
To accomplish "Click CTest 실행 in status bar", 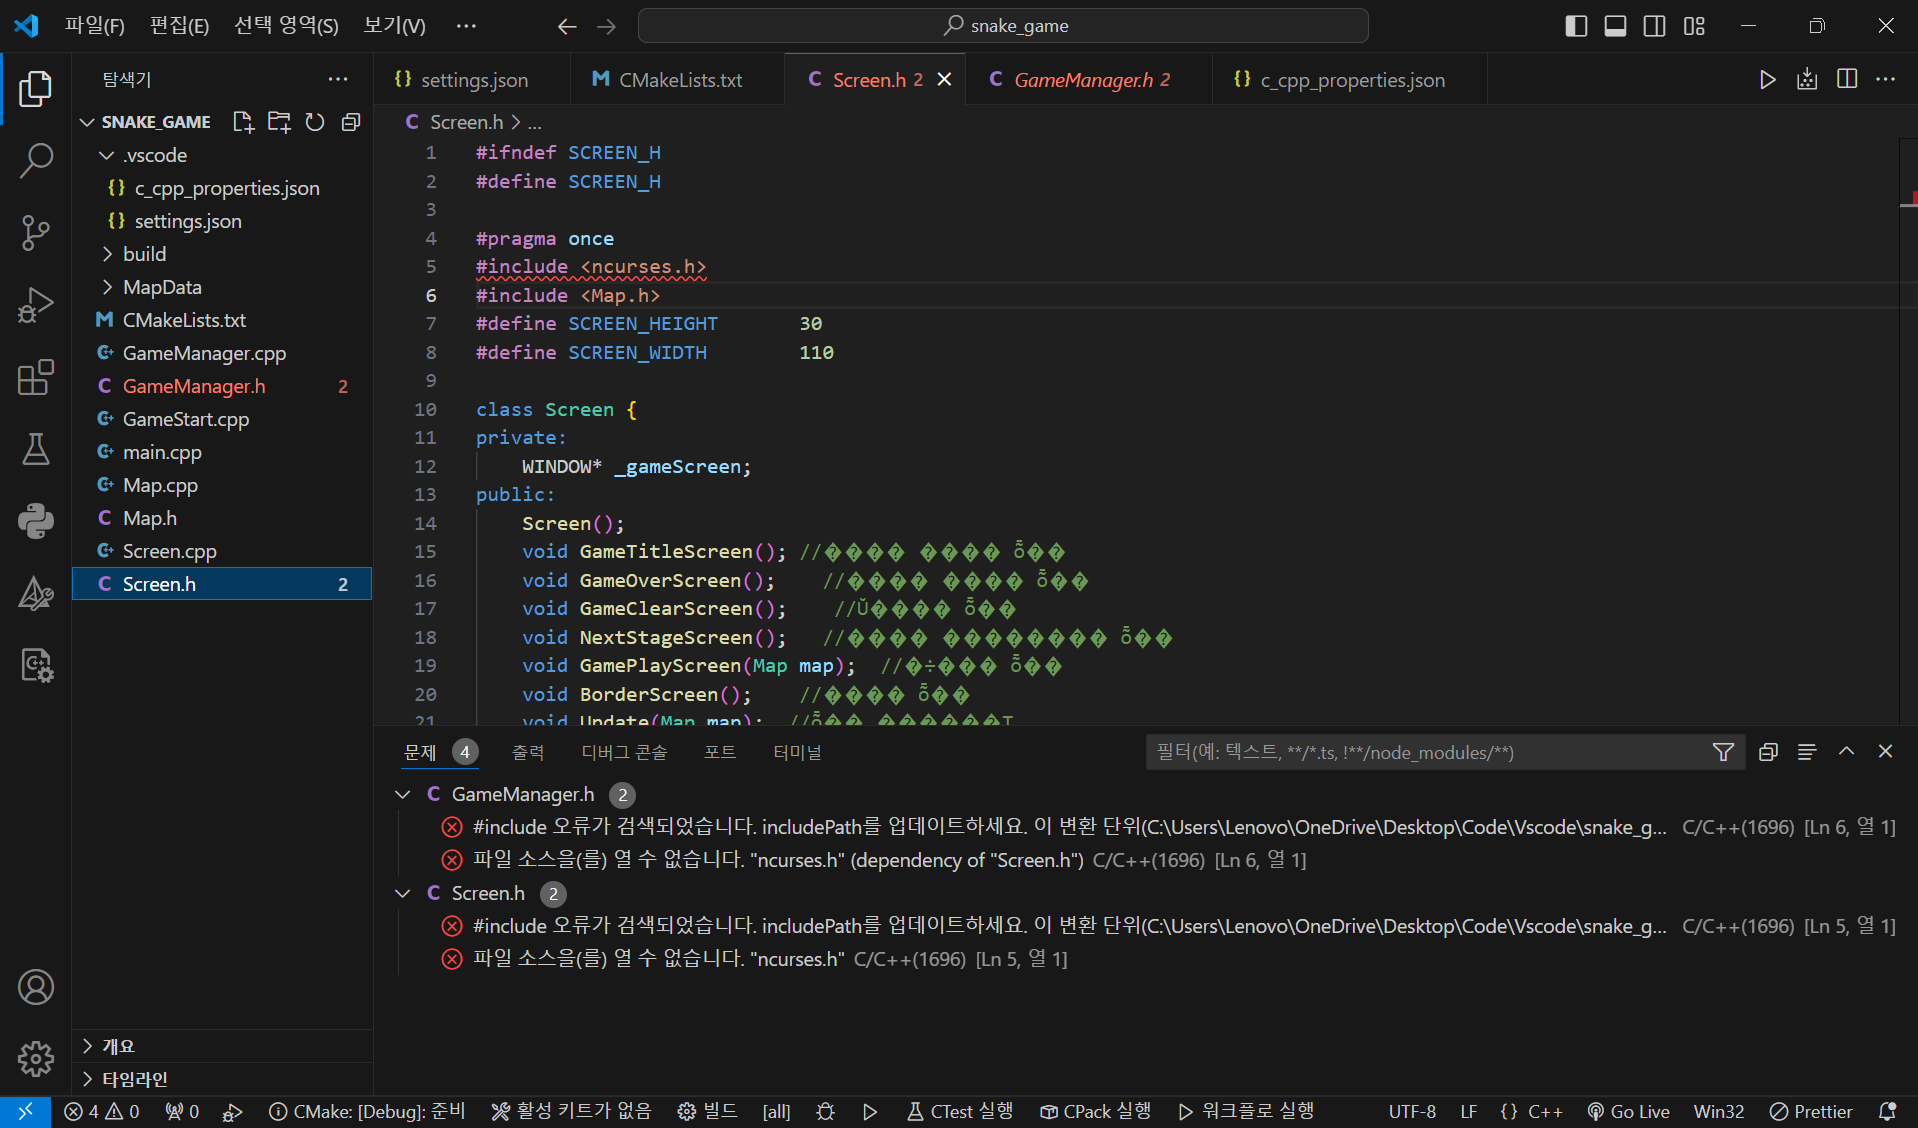I will pyautogui.click(x=960, y=1111).
